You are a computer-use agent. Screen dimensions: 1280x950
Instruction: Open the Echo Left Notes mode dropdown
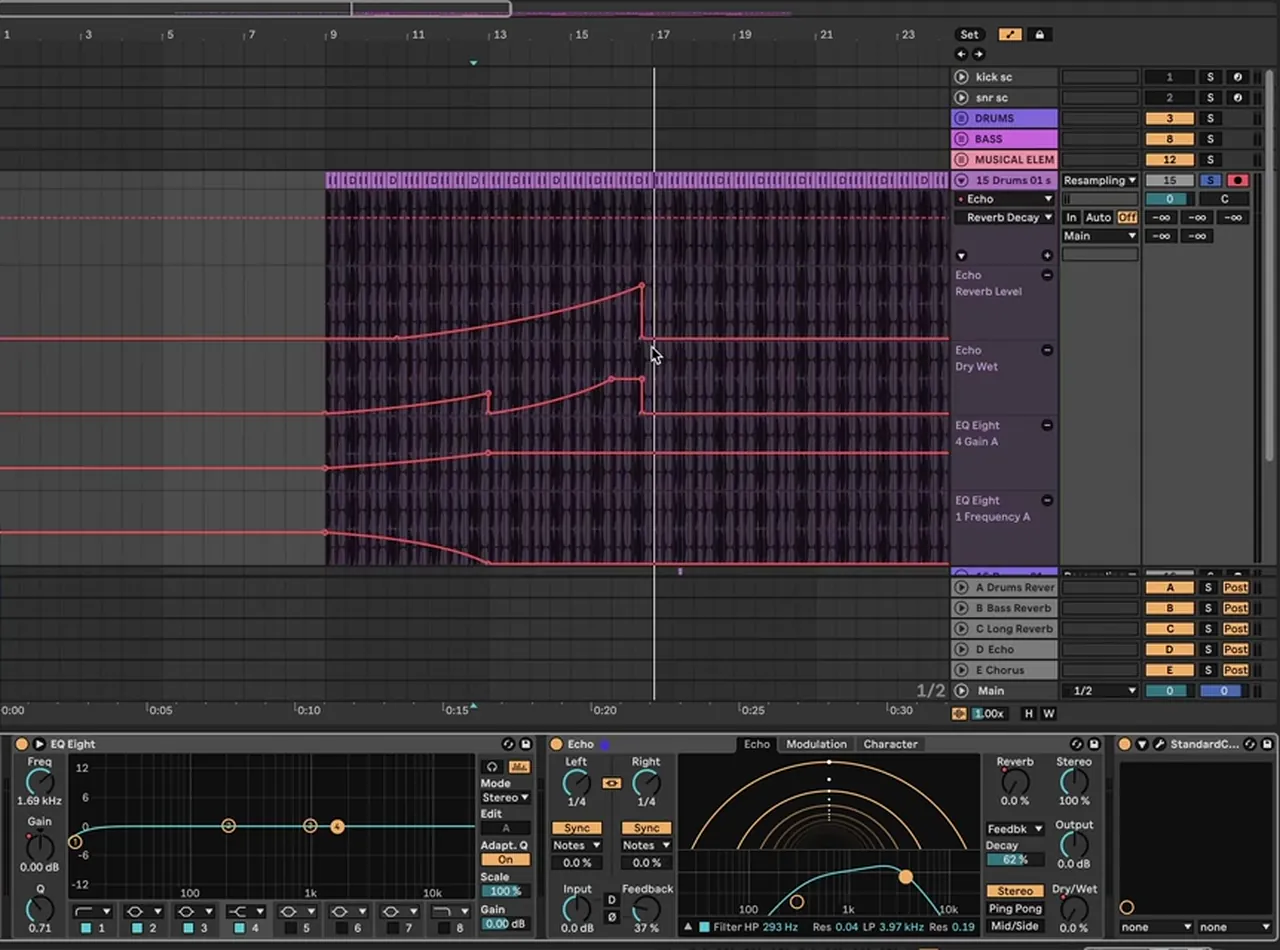coord(577,845)
